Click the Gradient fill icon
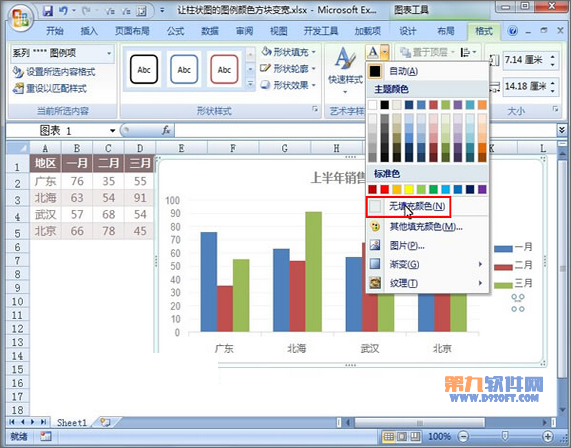 tap(375, 264)
